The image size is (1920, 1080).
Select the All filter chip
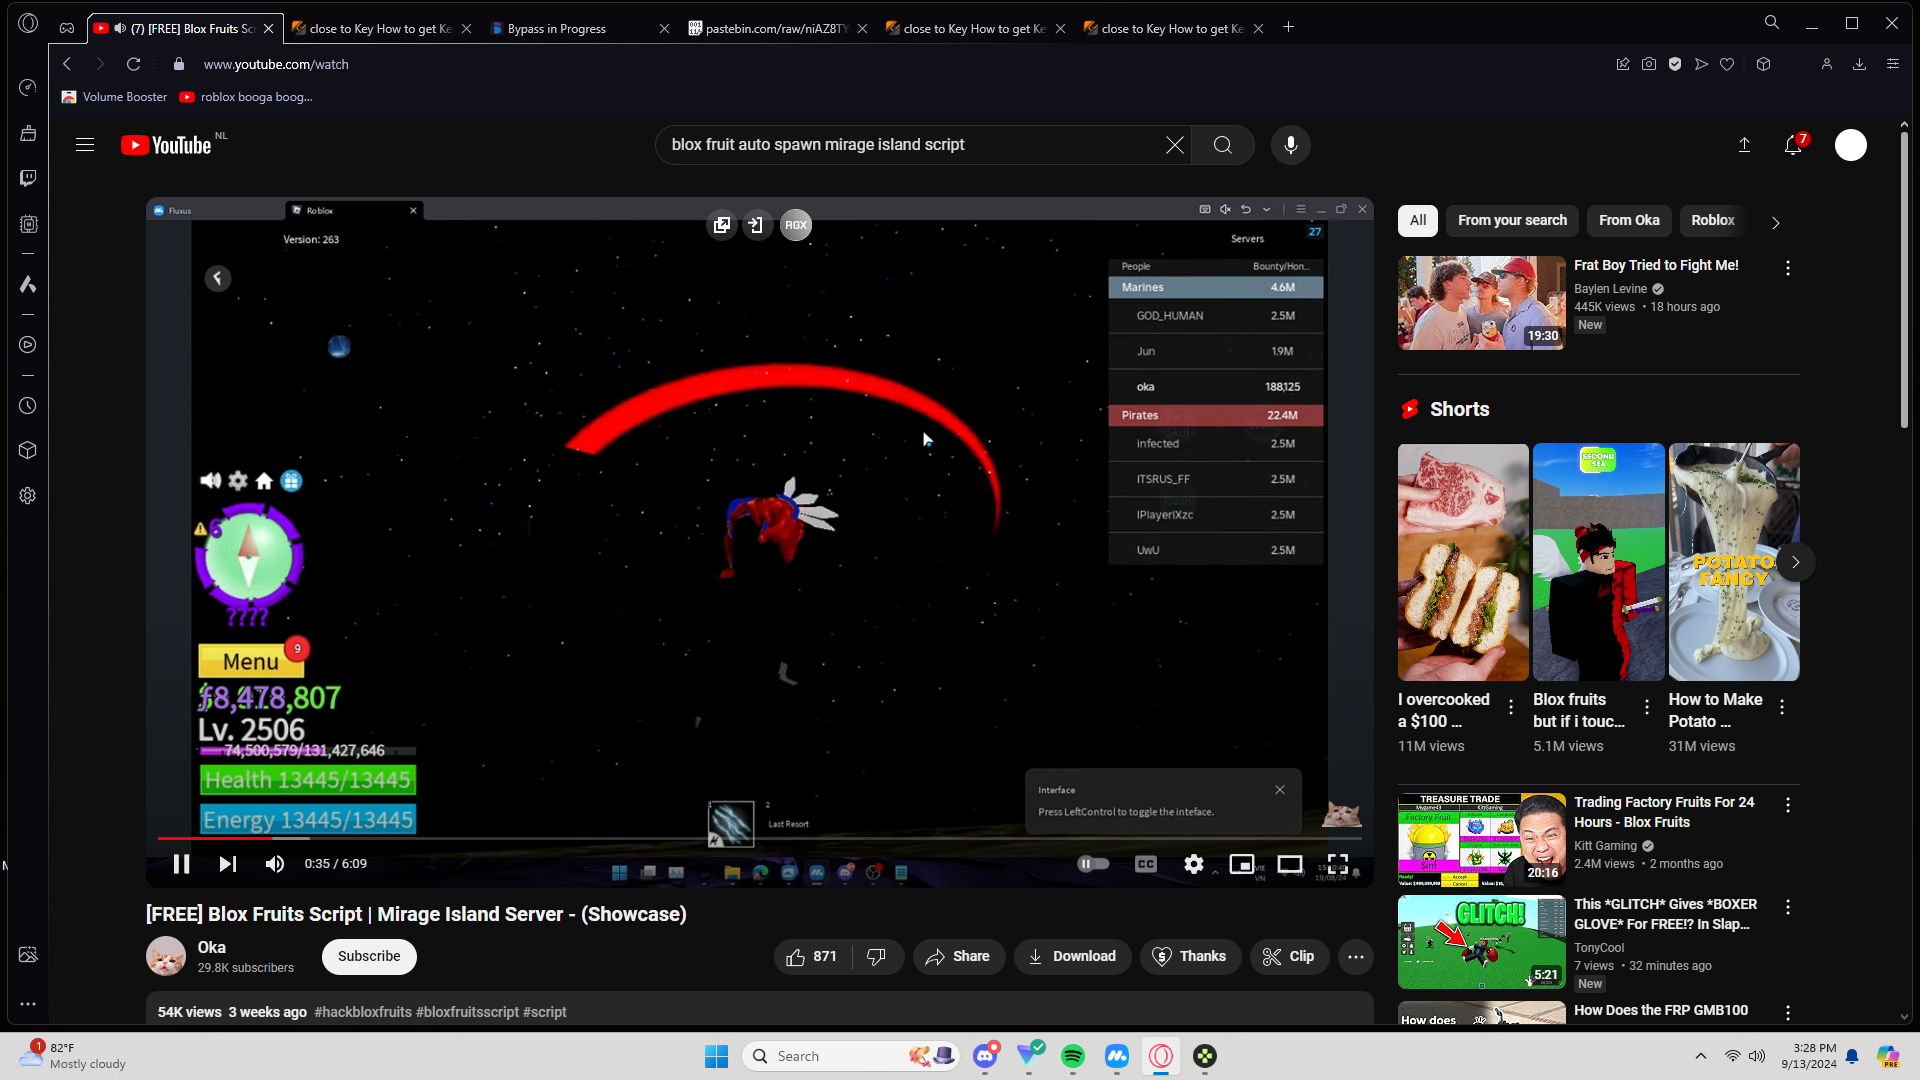pyautogui.click(x=1418, y=221)
